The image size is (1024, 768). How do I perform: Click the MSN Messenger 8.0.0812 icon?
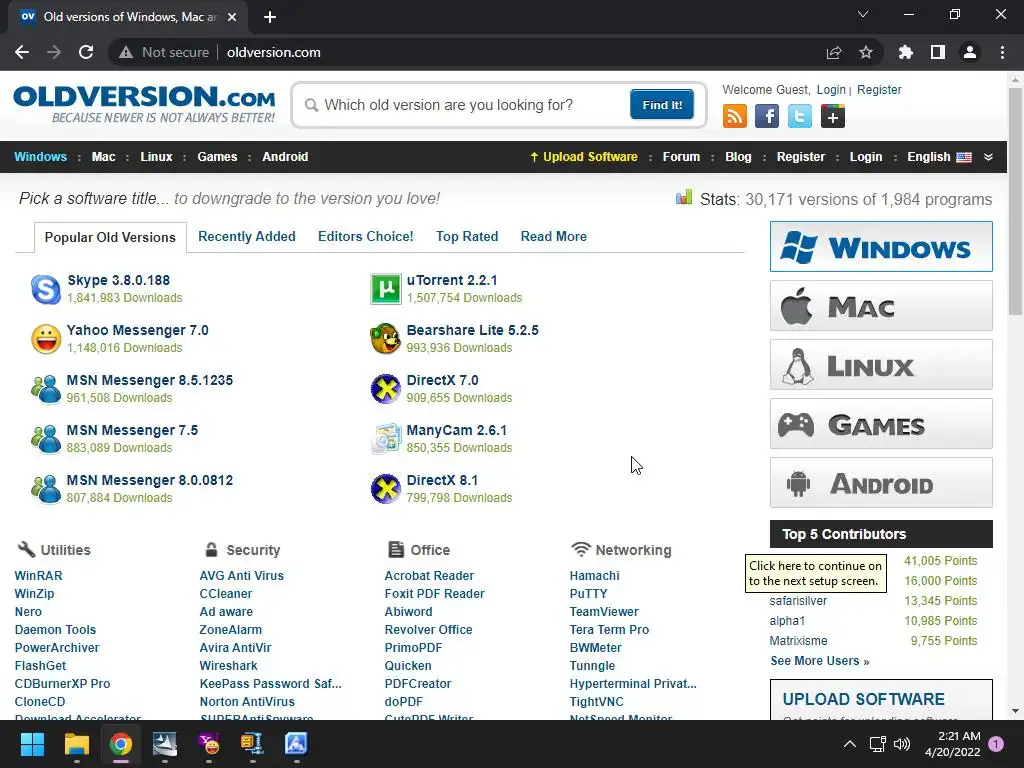(46, 489)
